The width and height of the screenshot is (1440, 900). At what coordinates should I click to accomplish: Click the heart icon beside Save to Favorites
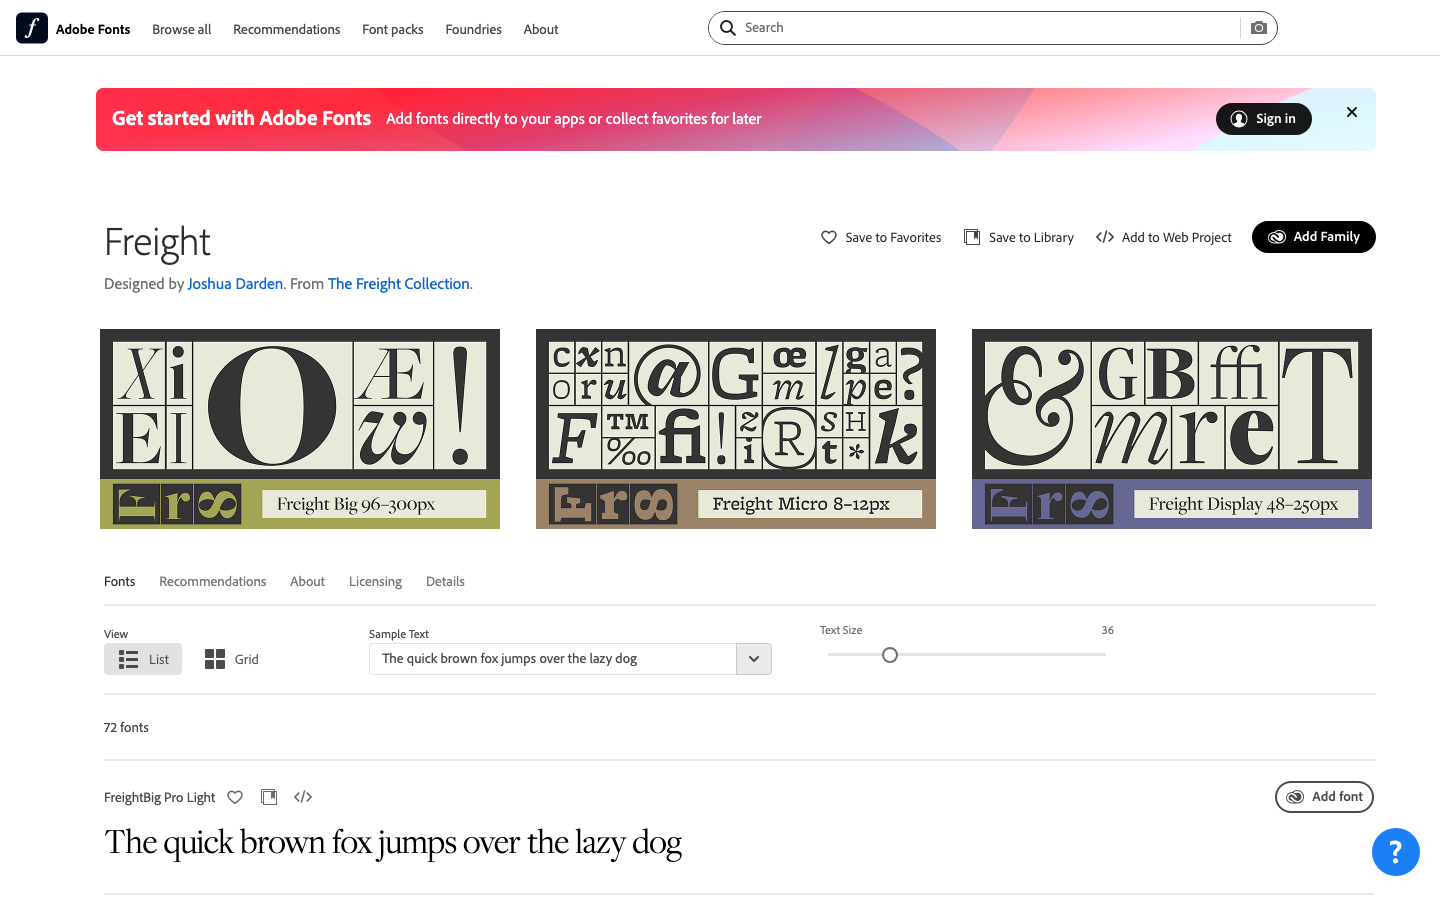pyautogui.click(x=829, y=237)
